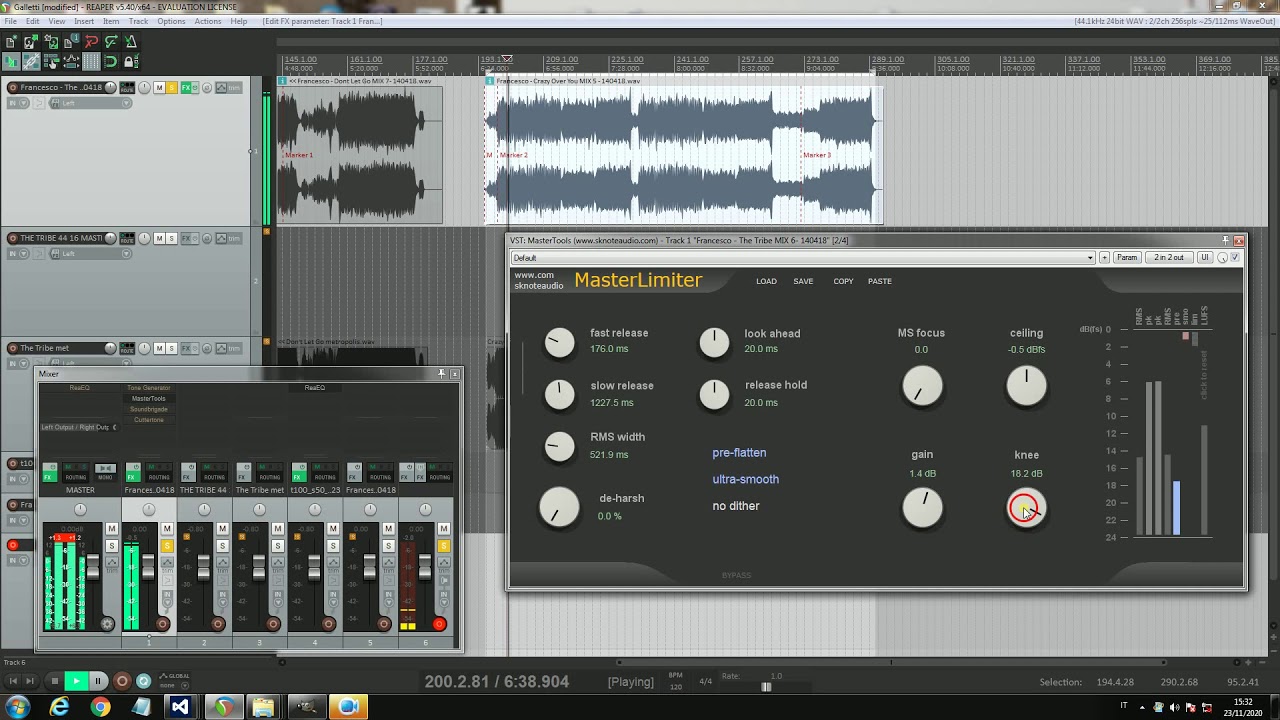The height and width of the screenshot is (720, 1280).
Task: Click the Chrome icon in the Windows taskbar
Action: 100,707
